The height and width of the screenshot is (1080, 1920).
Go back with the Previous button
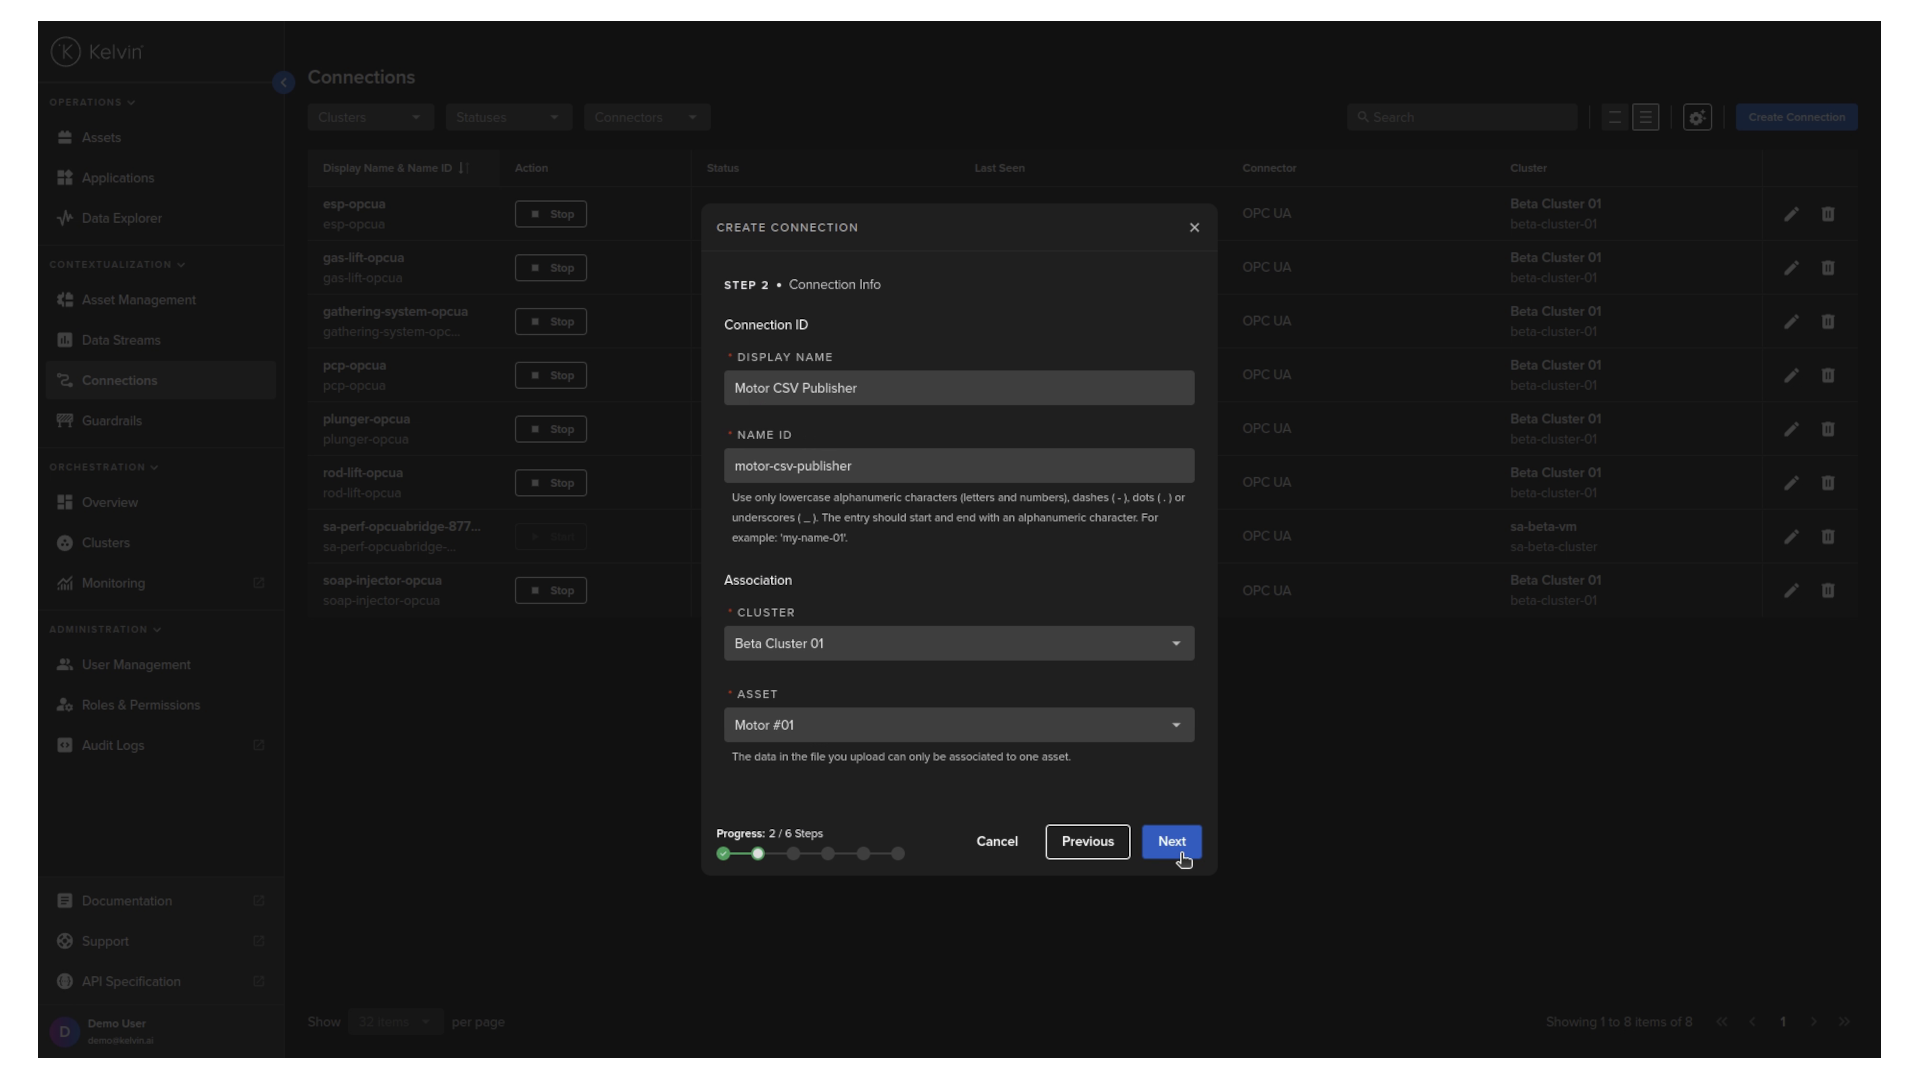coord(1087,842)
